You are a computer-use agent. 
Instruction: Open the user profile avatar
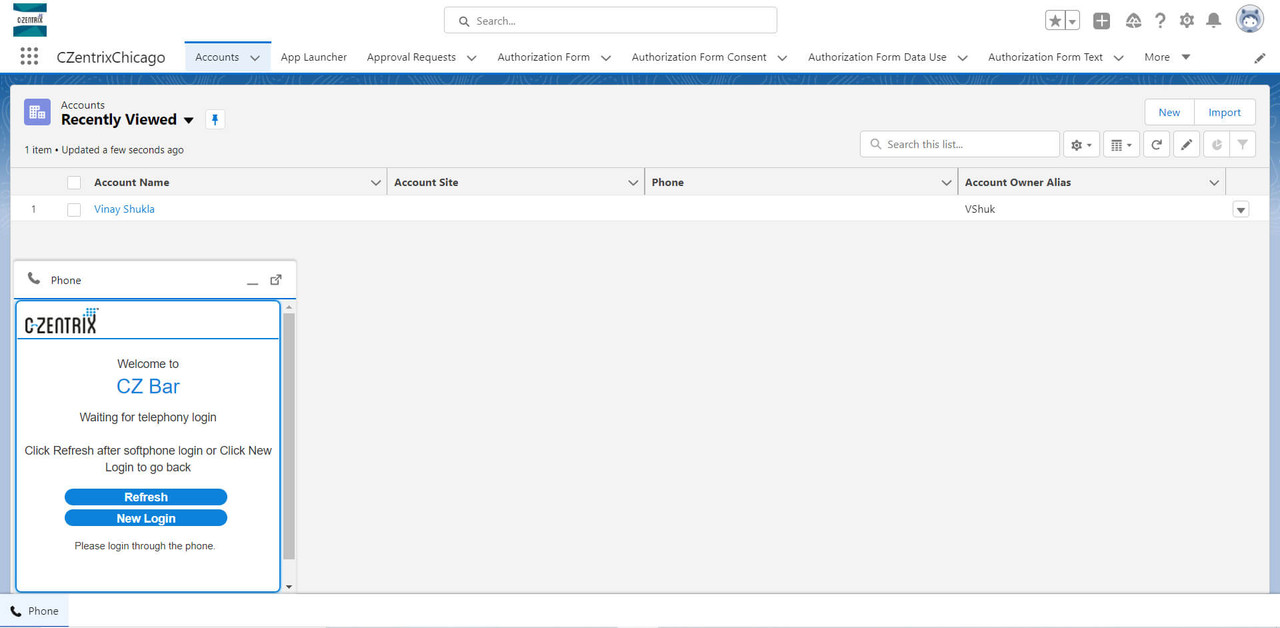(1250, 19)
